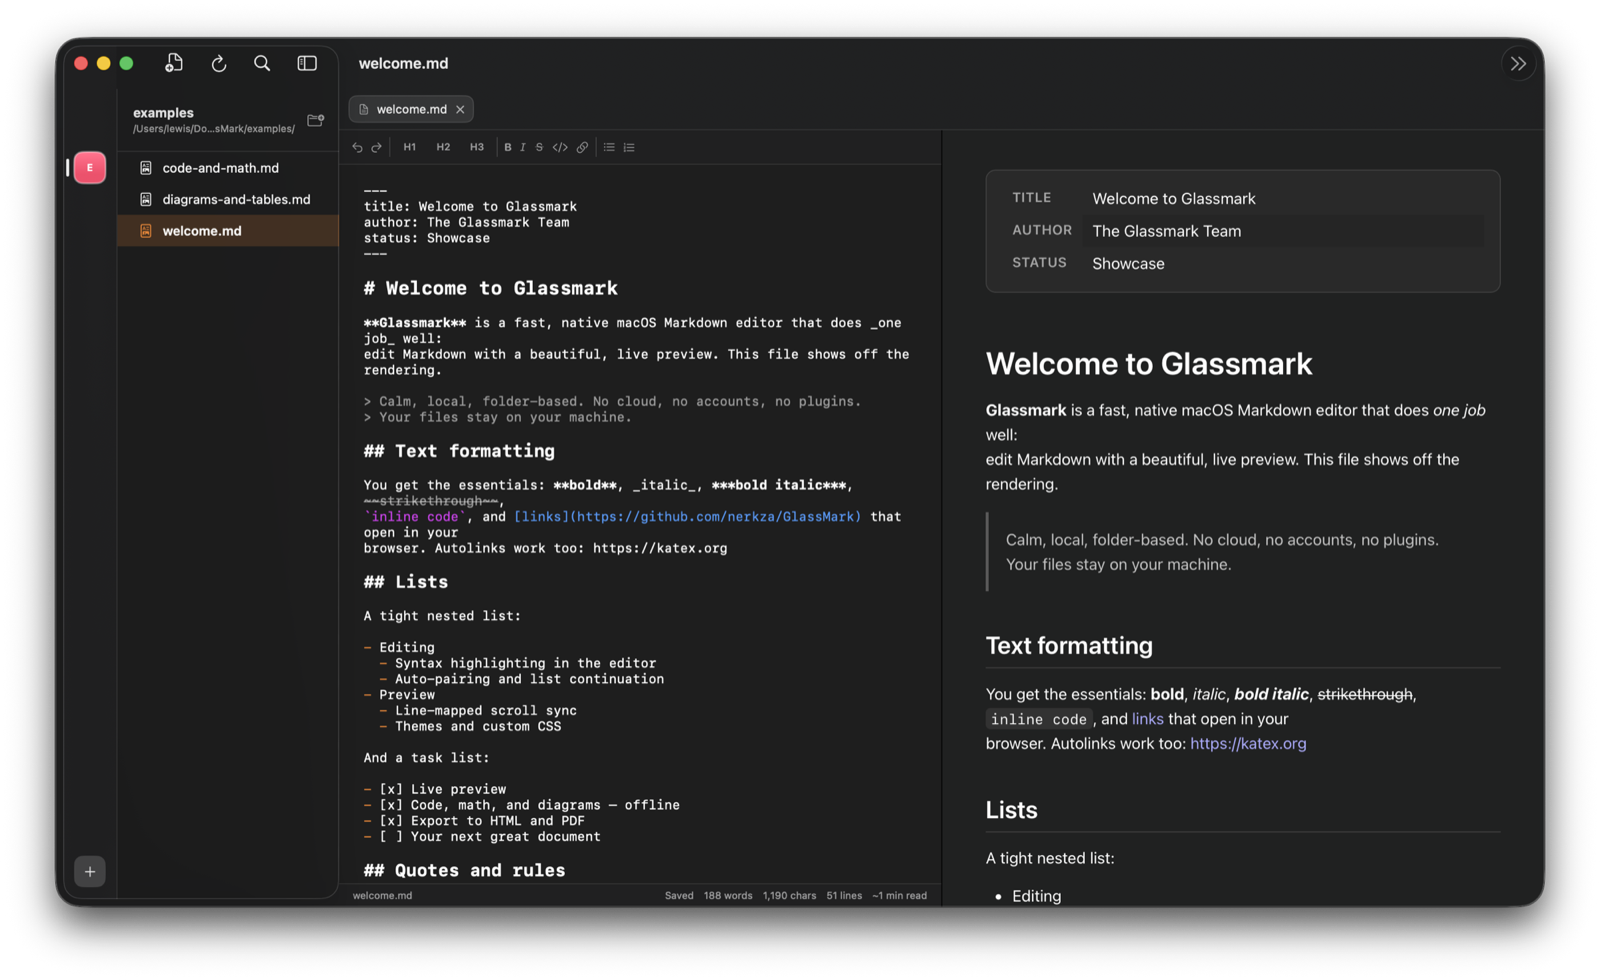The image size is (1600, 980).
Task: Click the '# Welcome to Glassmark' editor heading
Action: coord(491,288)
